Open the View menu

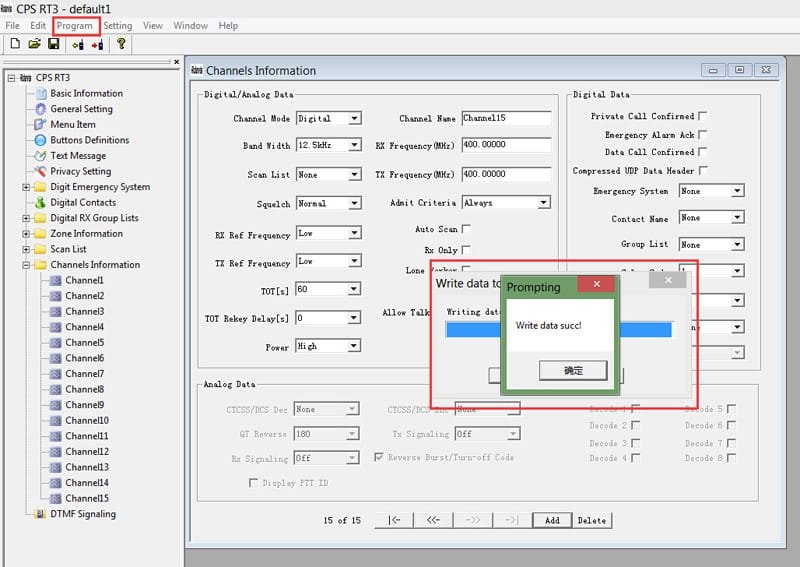152,26
